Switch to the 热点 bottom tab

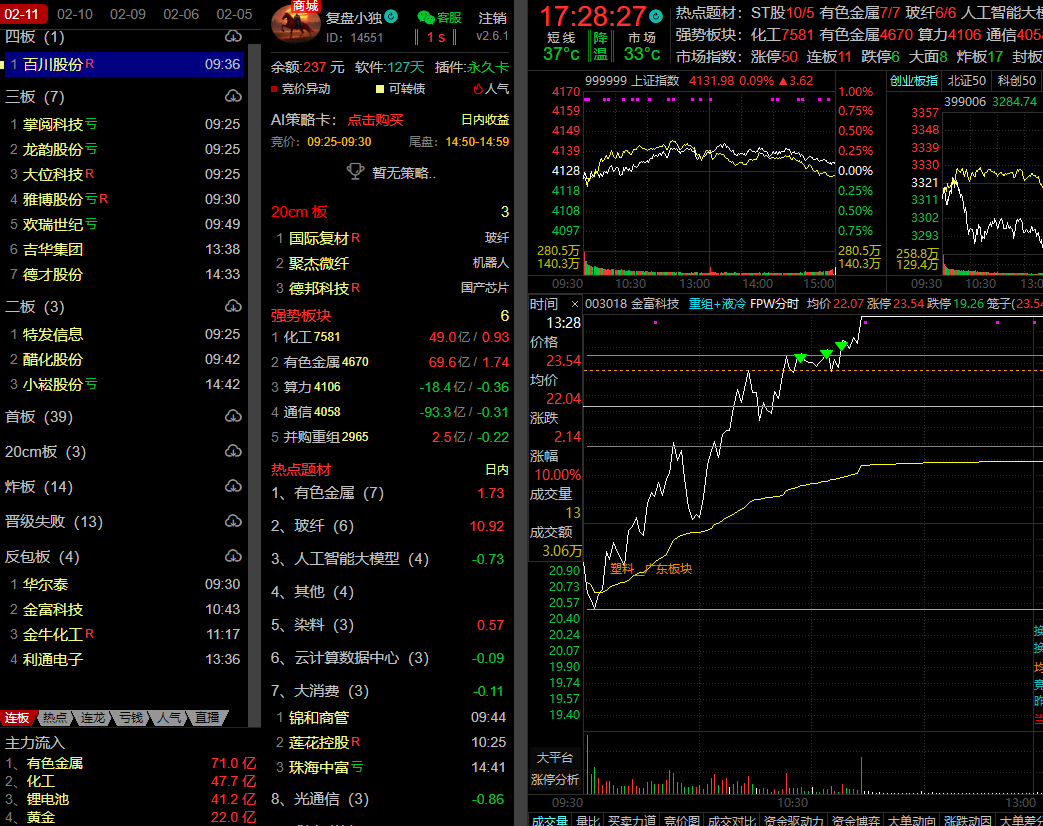[x=56, y=718]
